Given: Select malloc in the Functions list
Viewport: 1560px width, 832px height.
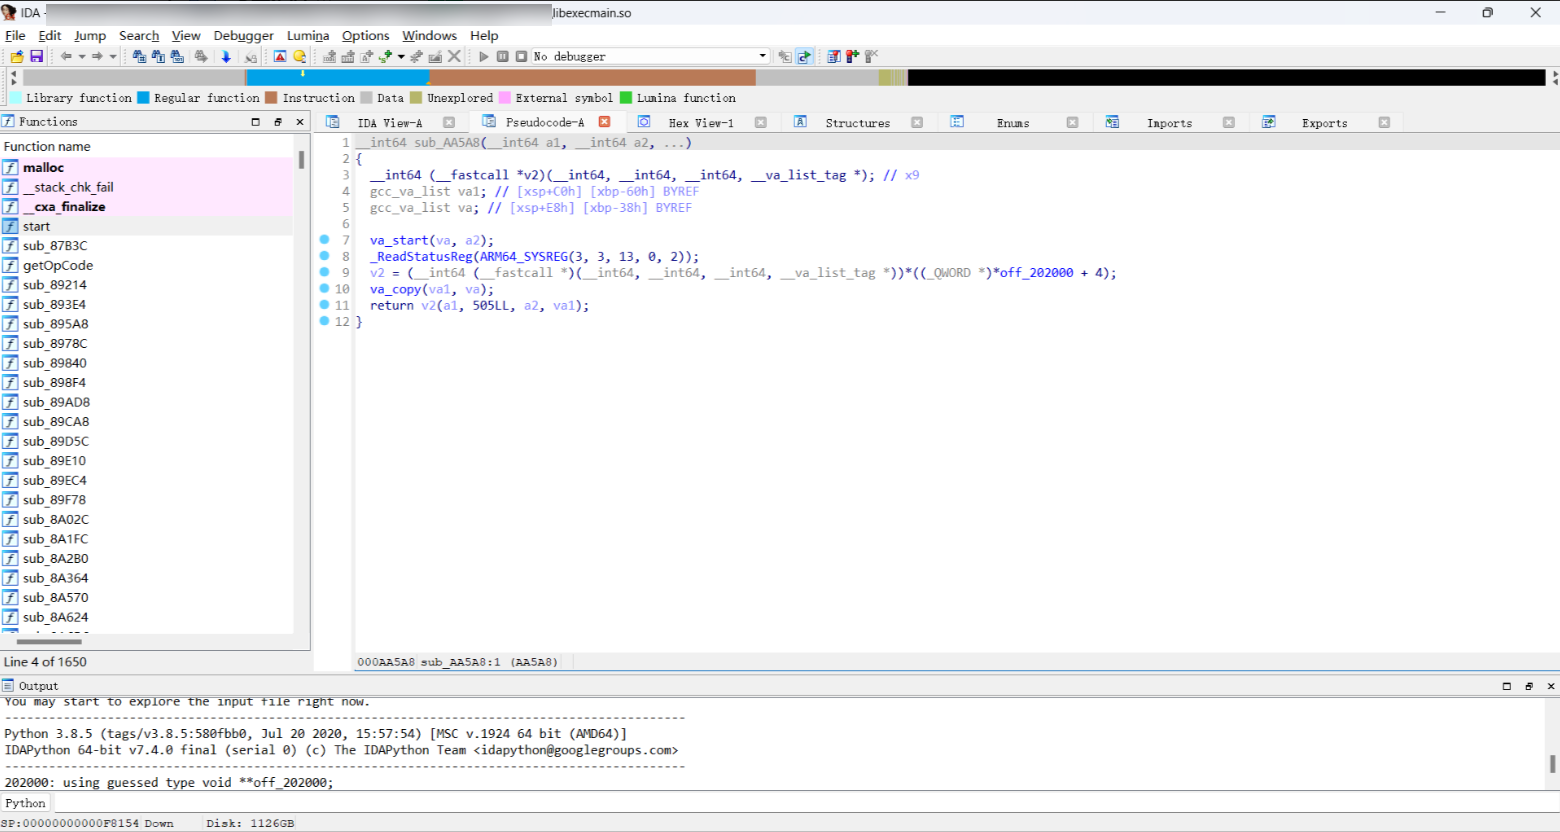Looking at the screenshot, I should coord(147,168).
